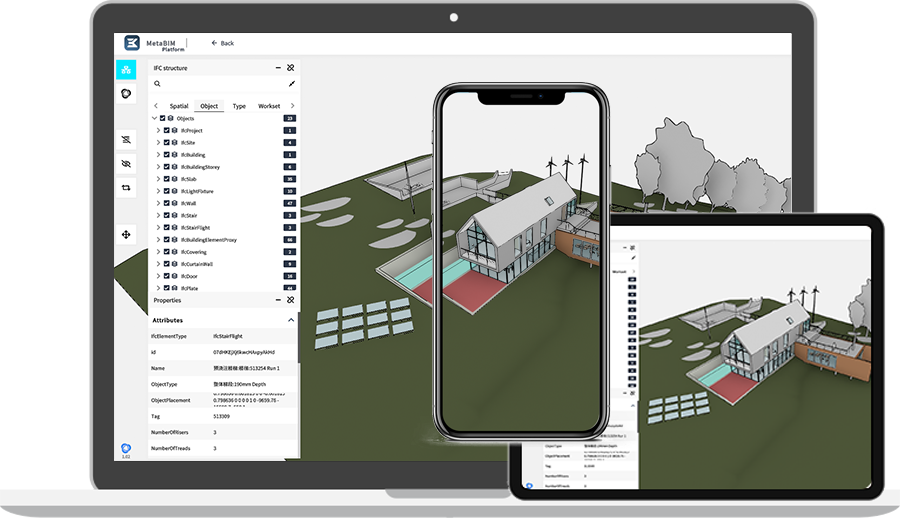Collapse the Attributes section
Screen dimensions: 900x532
click(291, 320)
